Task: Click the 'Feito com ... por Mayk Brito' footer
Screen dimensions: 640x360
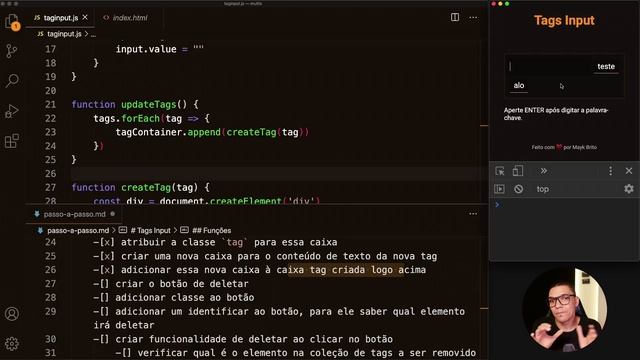Action: point(564,147)
